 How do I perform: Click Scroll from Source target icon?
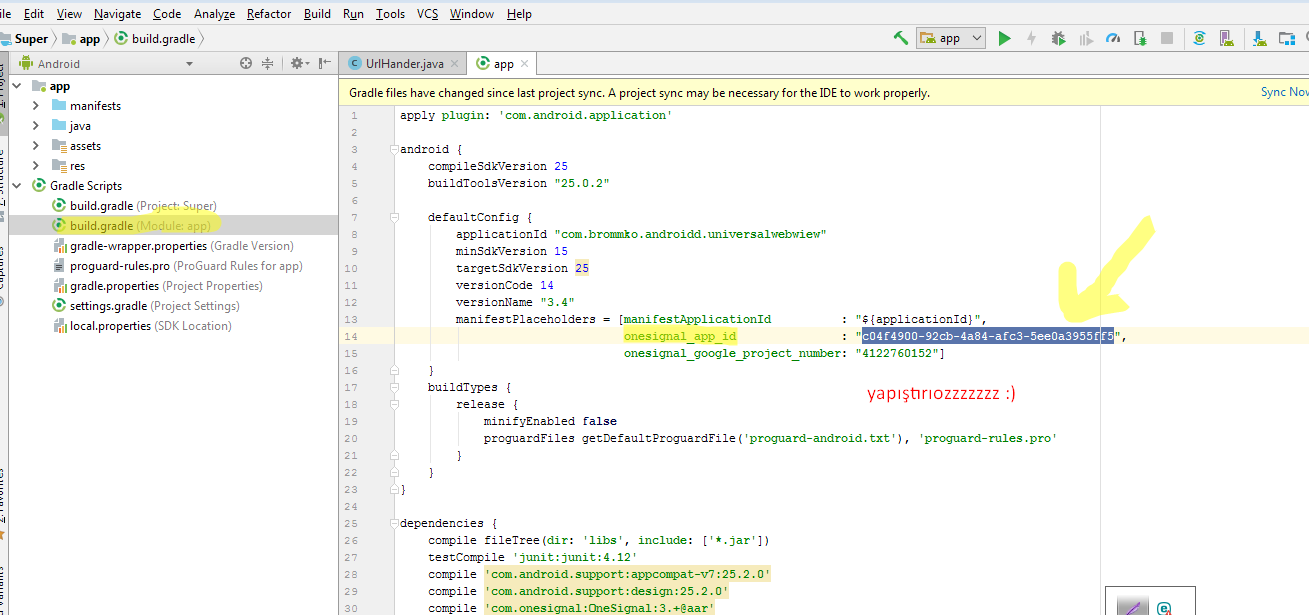[246, 63]
